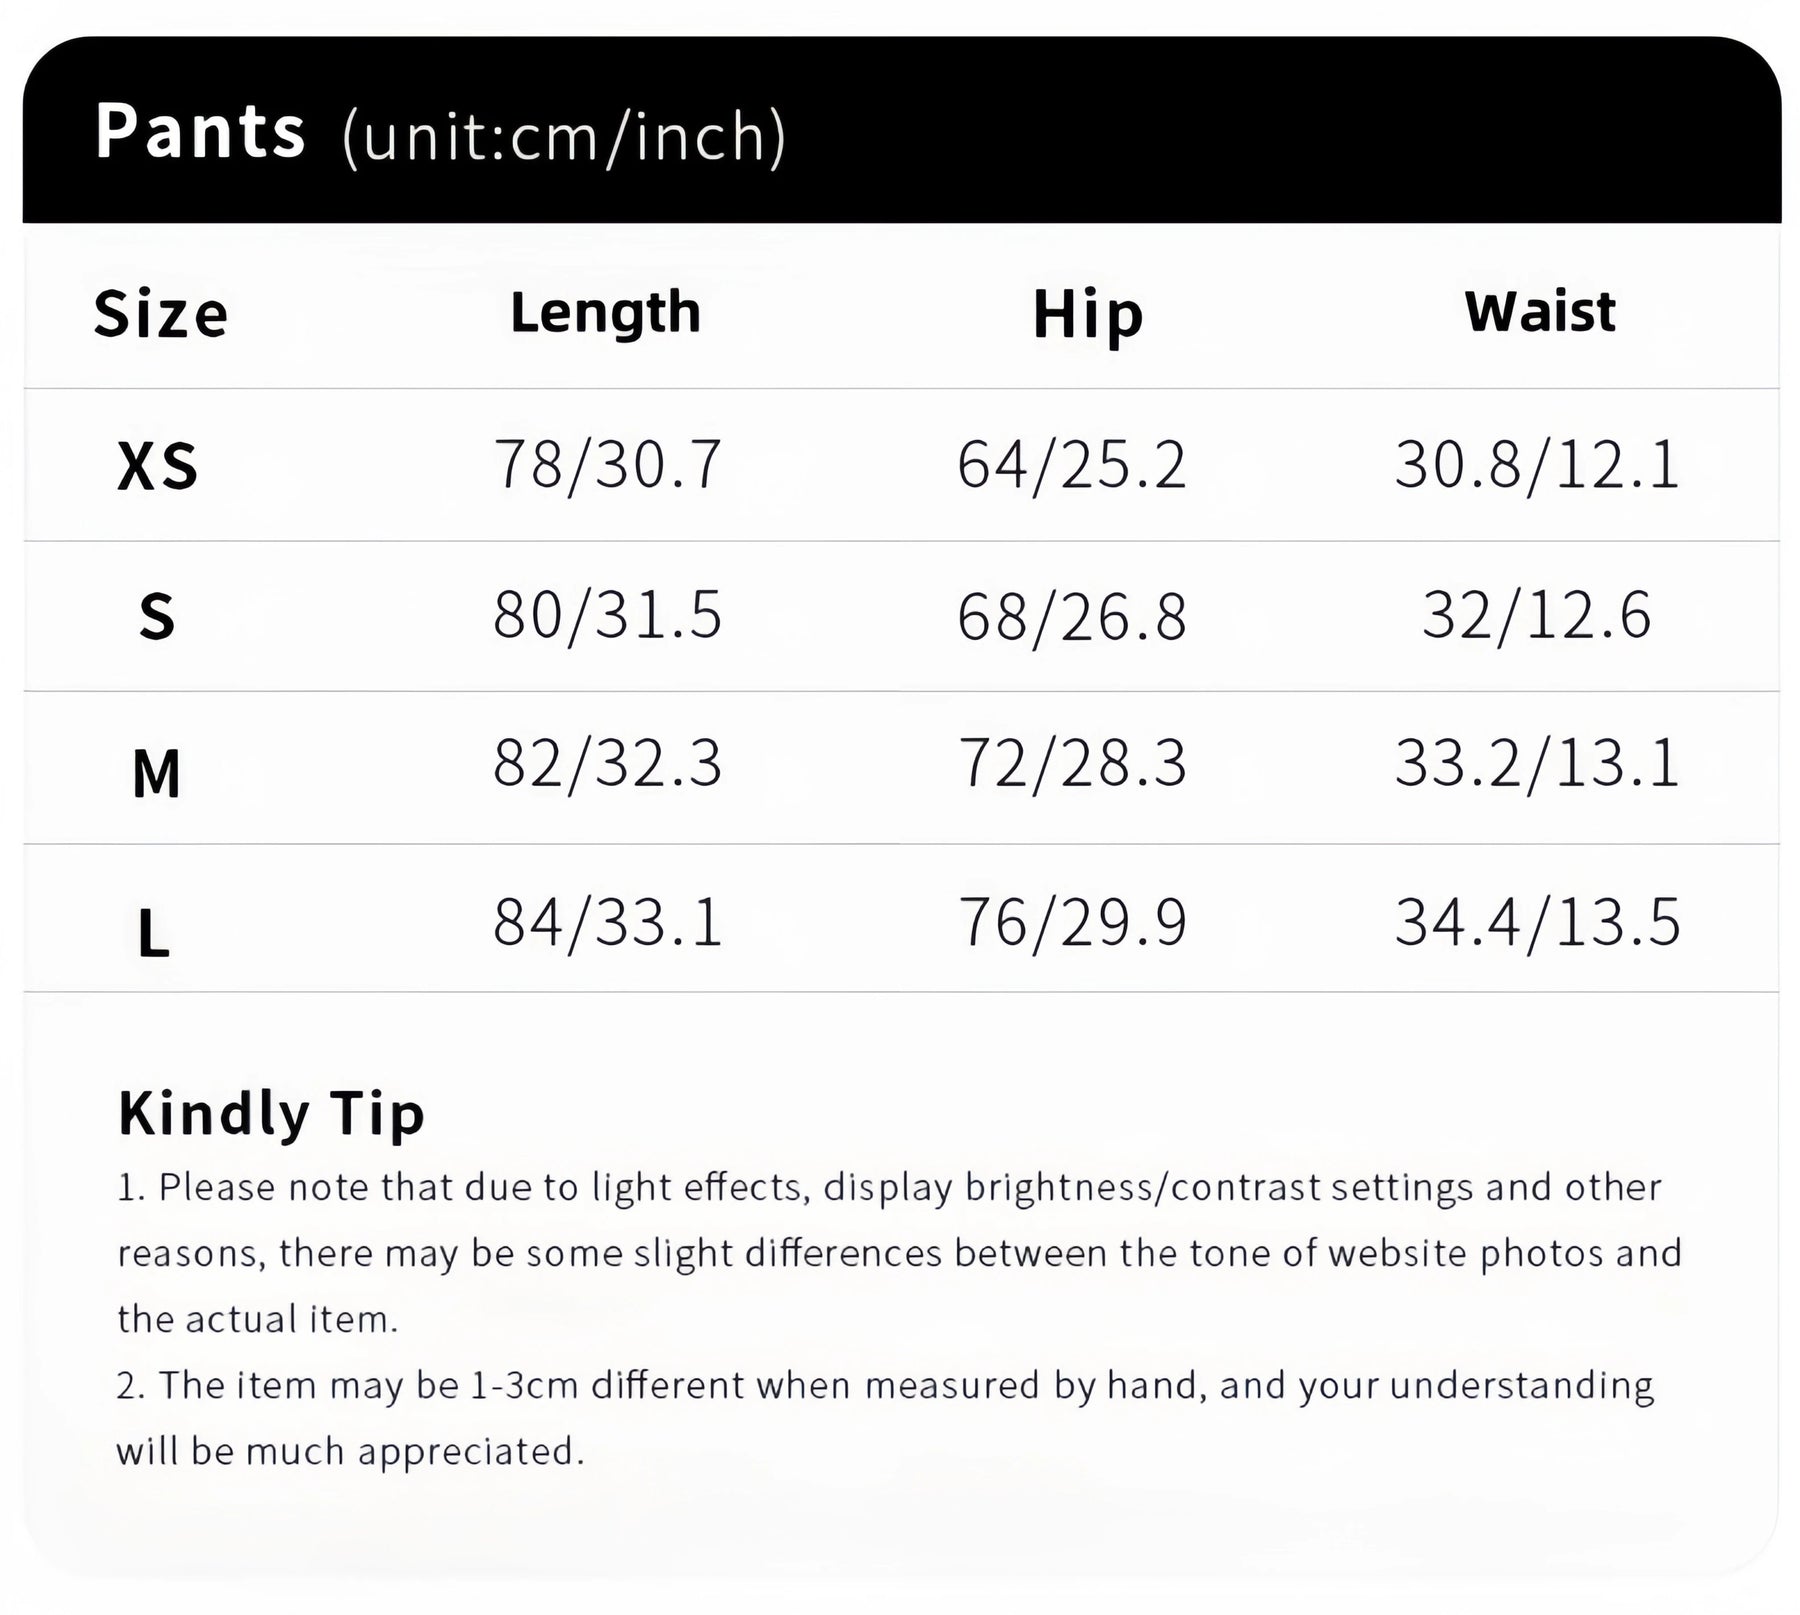Click the L size row label
Viewport: 1800px width, 1615px height.
click(153, 934)
